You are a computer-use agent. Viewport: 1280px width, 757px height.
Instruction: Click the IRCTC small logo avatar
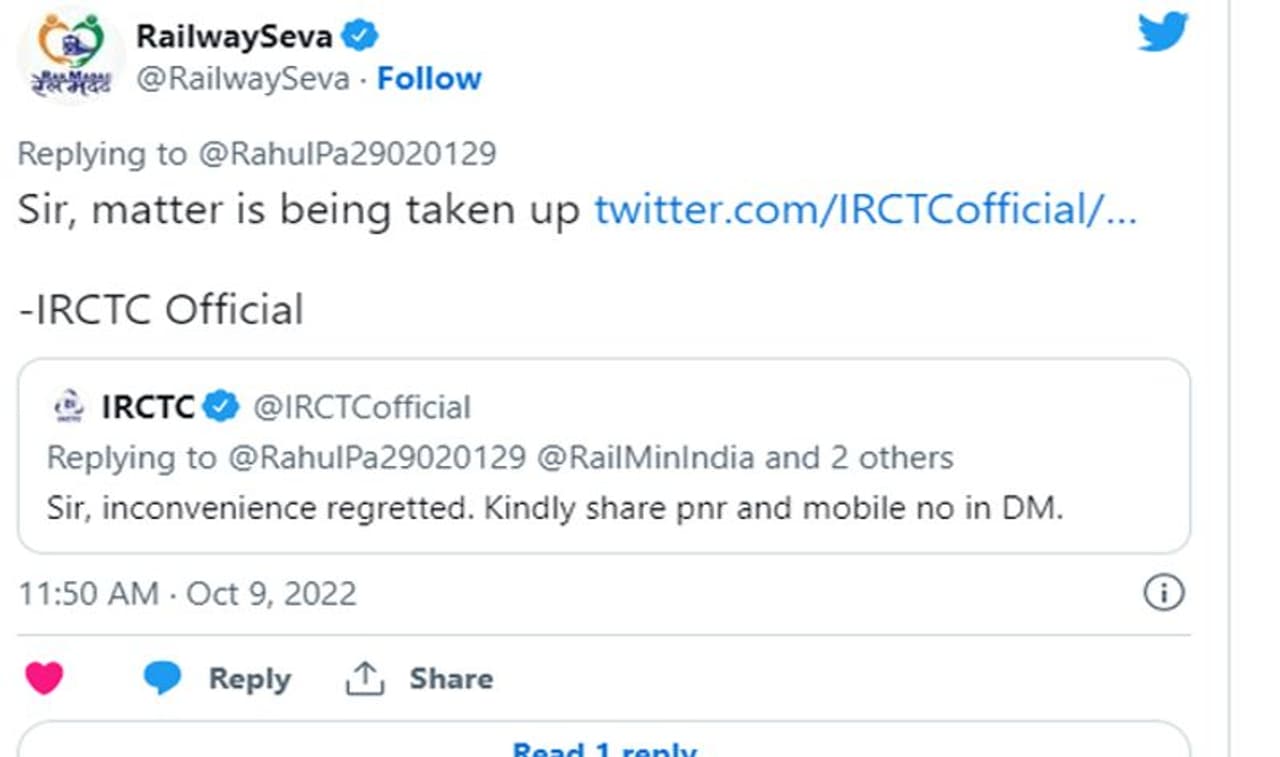click(x=68, y=408)
